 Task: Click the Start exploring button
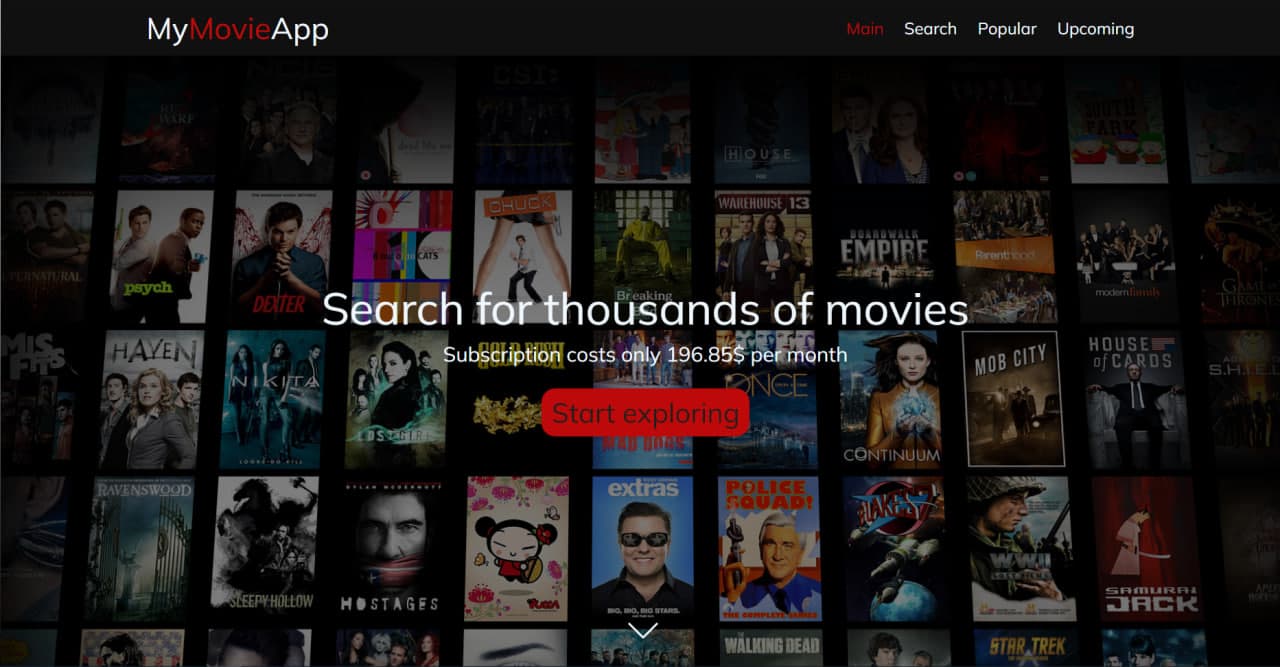tap(645, 413)
